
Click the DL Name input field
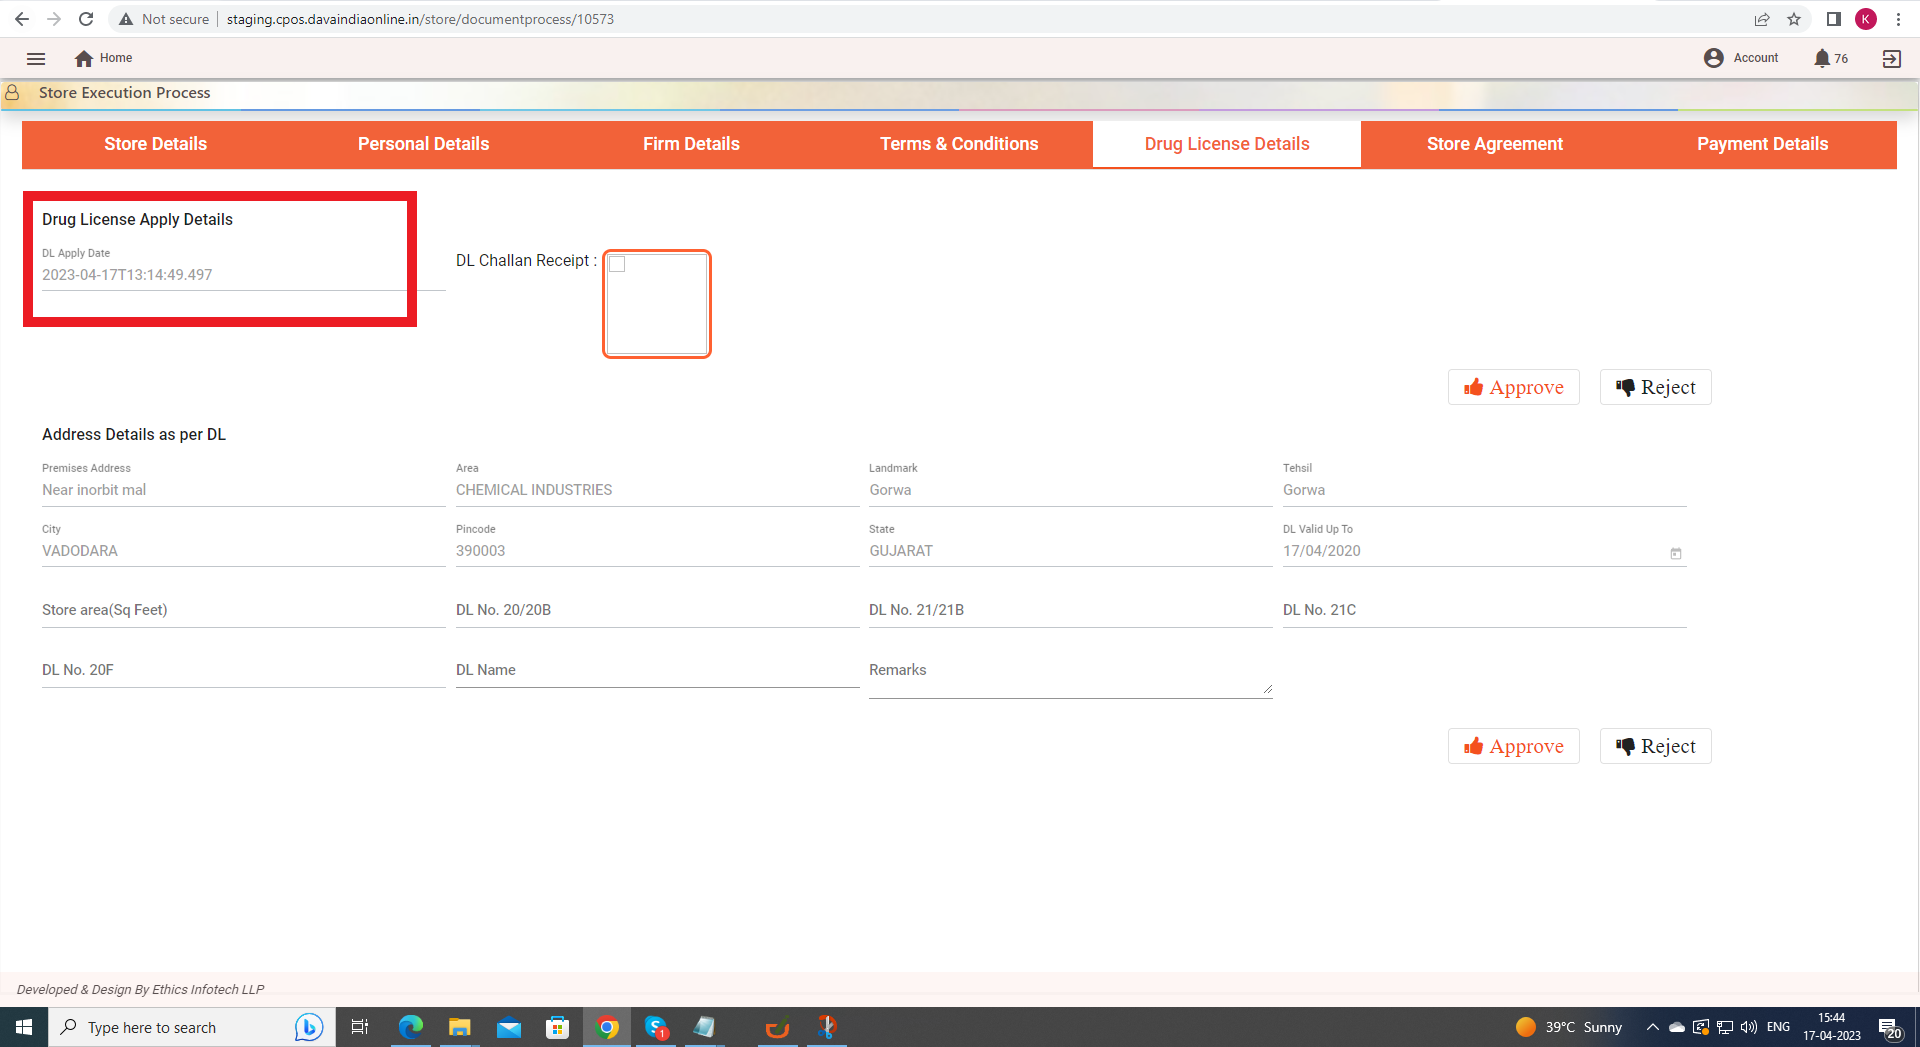[657, 671]
